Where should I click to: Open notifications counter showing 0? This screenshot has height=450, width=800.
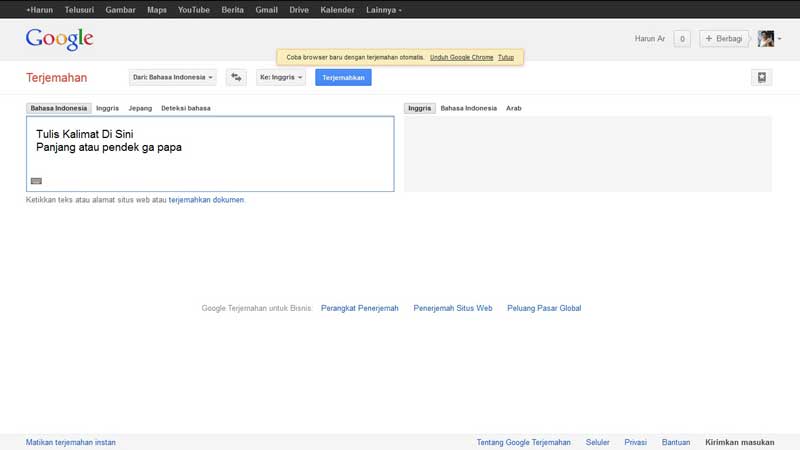point(682,39)
